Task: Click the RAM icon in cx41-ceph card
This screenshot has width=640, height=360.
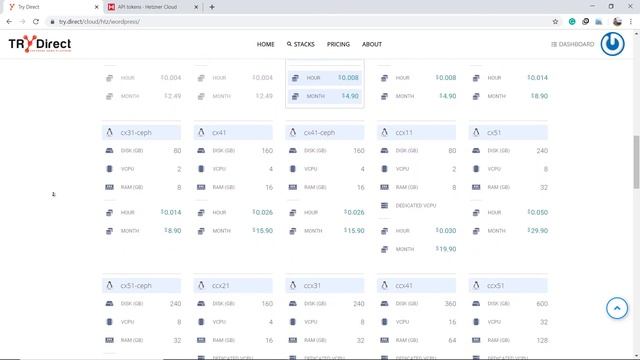Action: pos(293,187)
